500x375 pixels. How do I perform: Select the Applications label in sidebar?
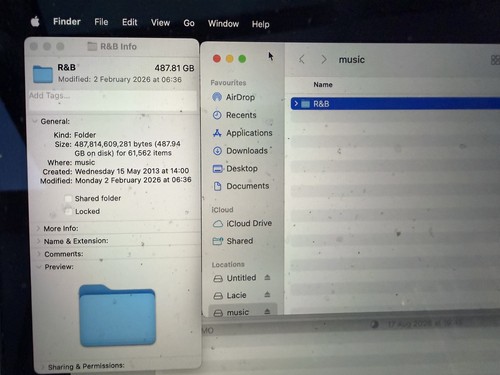click(x=249, y=133)
